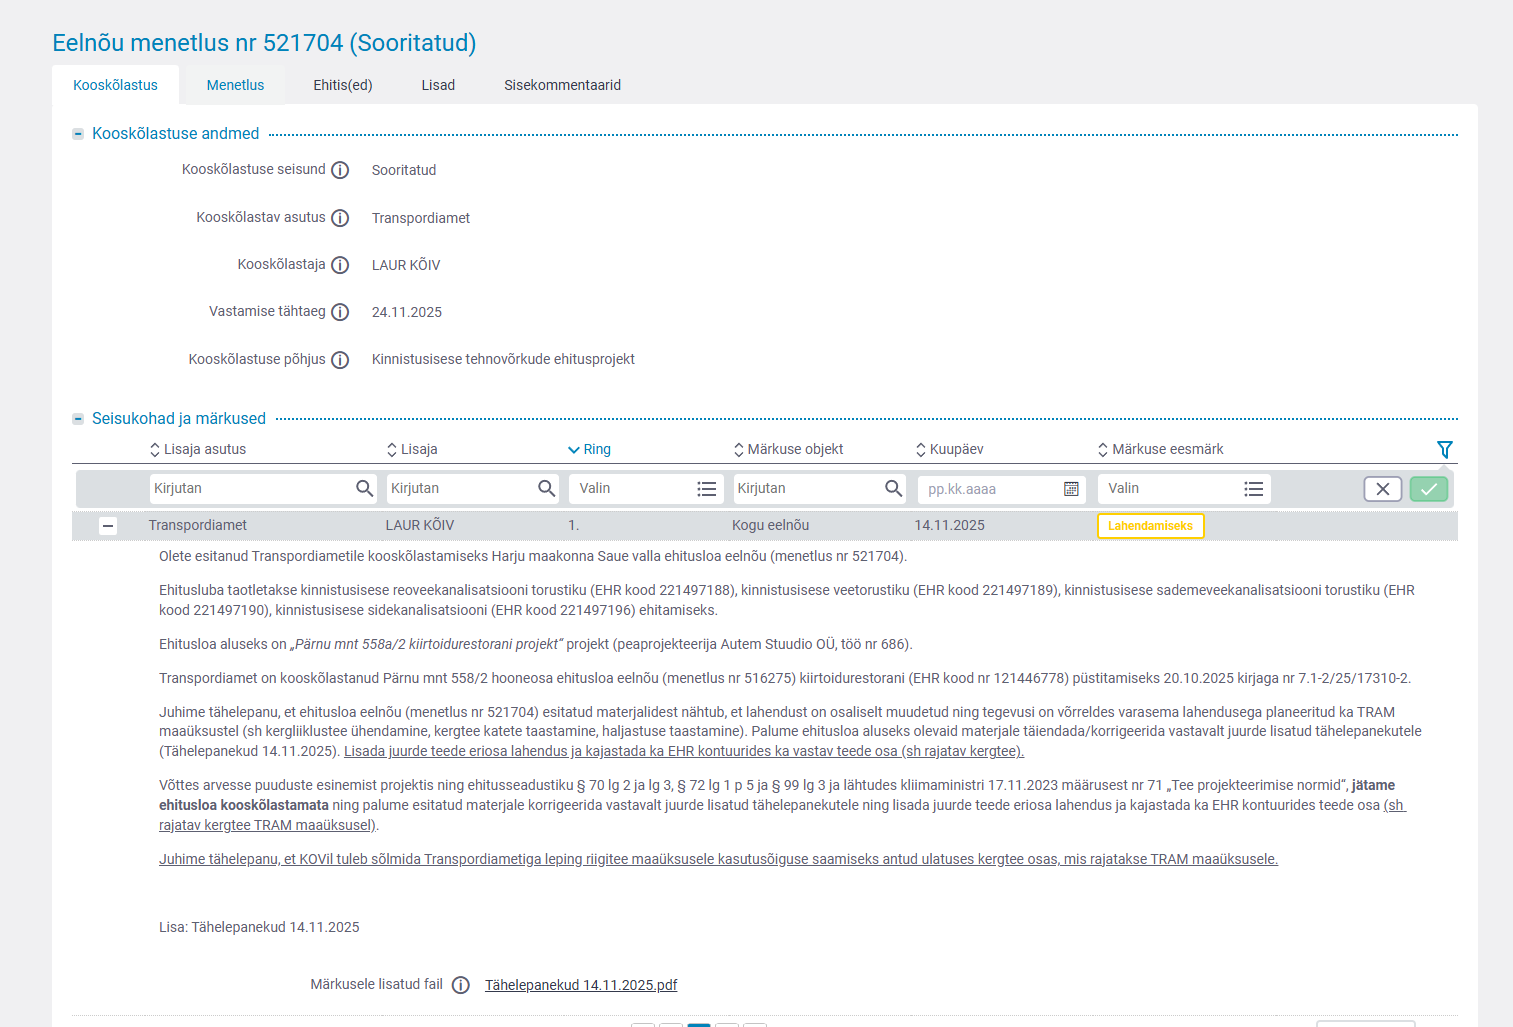Click the table filter funnel icon
Screen dimensions: 1513x1027
[1444, 450]
